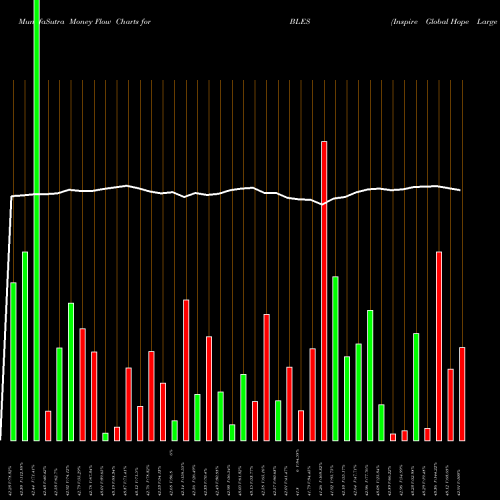
Task: Click the 'MunafaSutra Money Flow Charts for' title text
Action: pos(85,22)
